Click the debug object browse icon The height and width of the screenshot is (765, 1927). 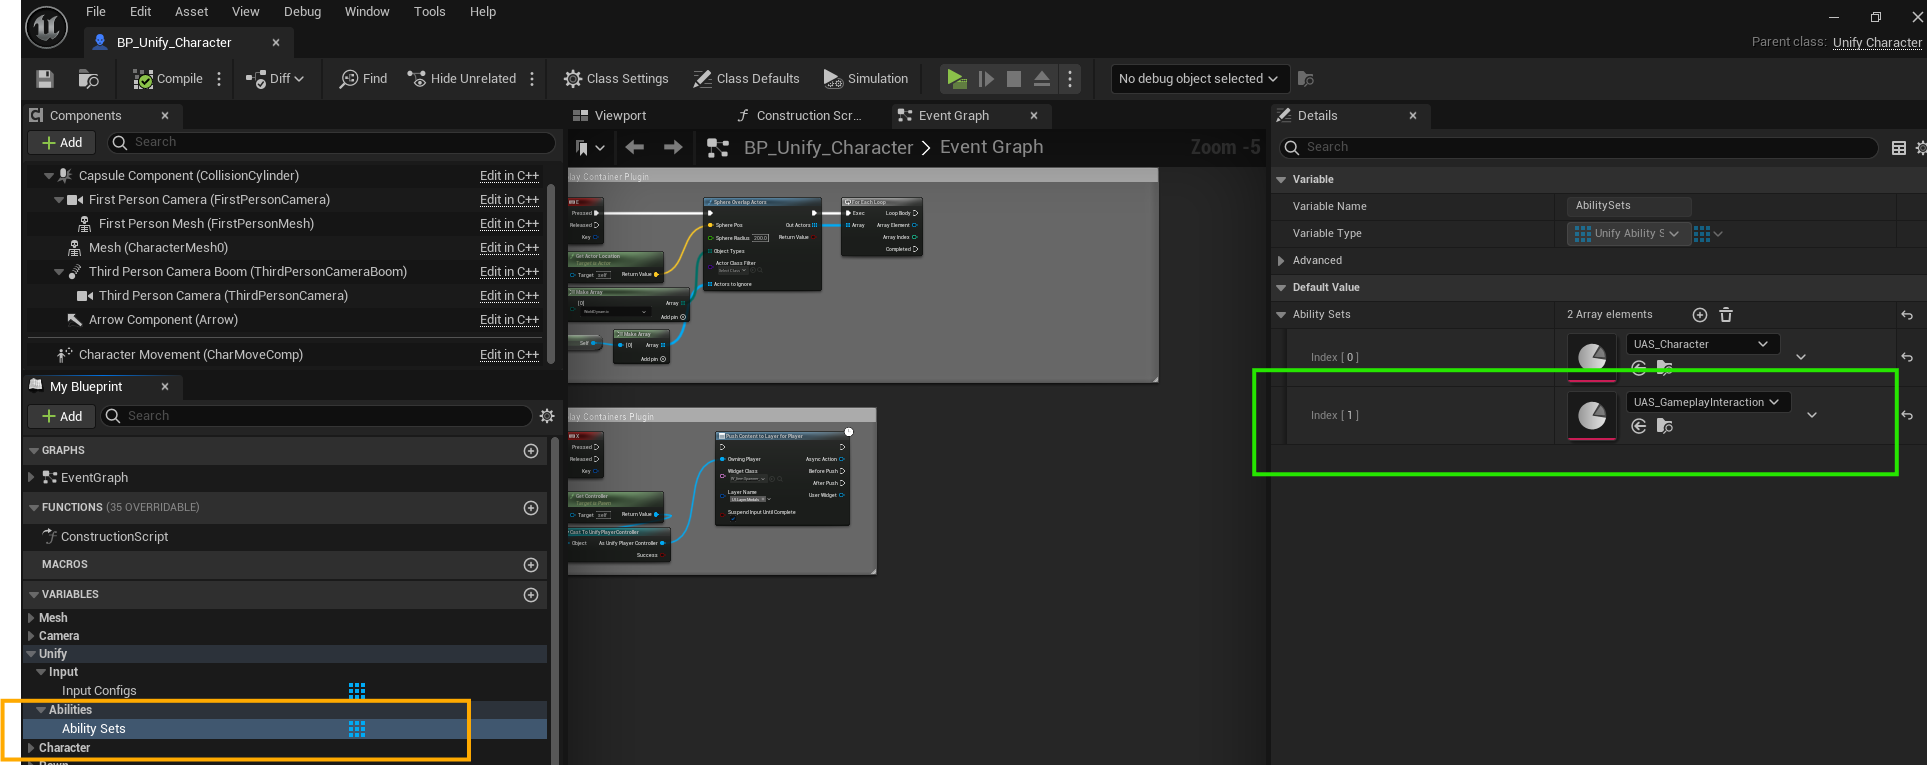[1305, 79]
